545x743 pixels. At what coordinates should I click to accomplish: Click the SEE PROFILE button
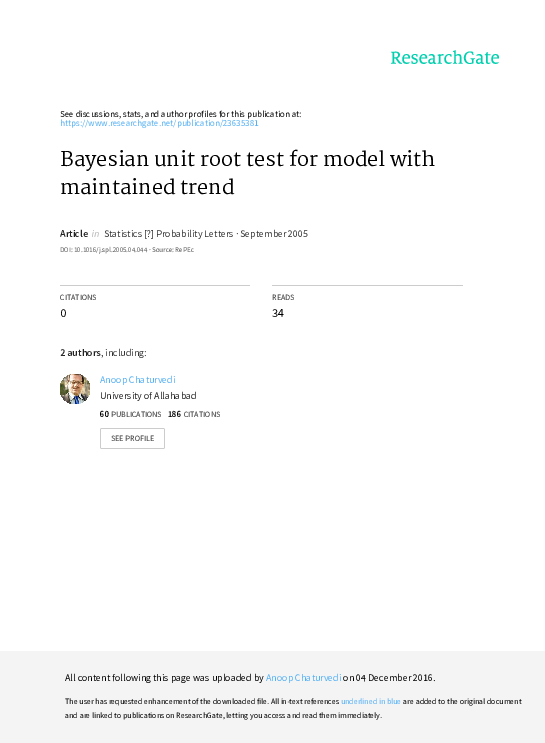point(132,438)
